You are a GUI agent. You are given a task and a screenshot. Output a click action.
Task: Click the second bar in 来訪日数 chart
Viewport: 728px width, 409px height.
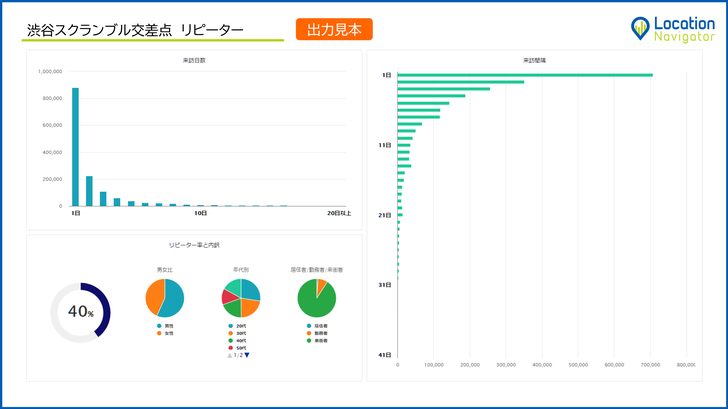[x=89, y=191]
